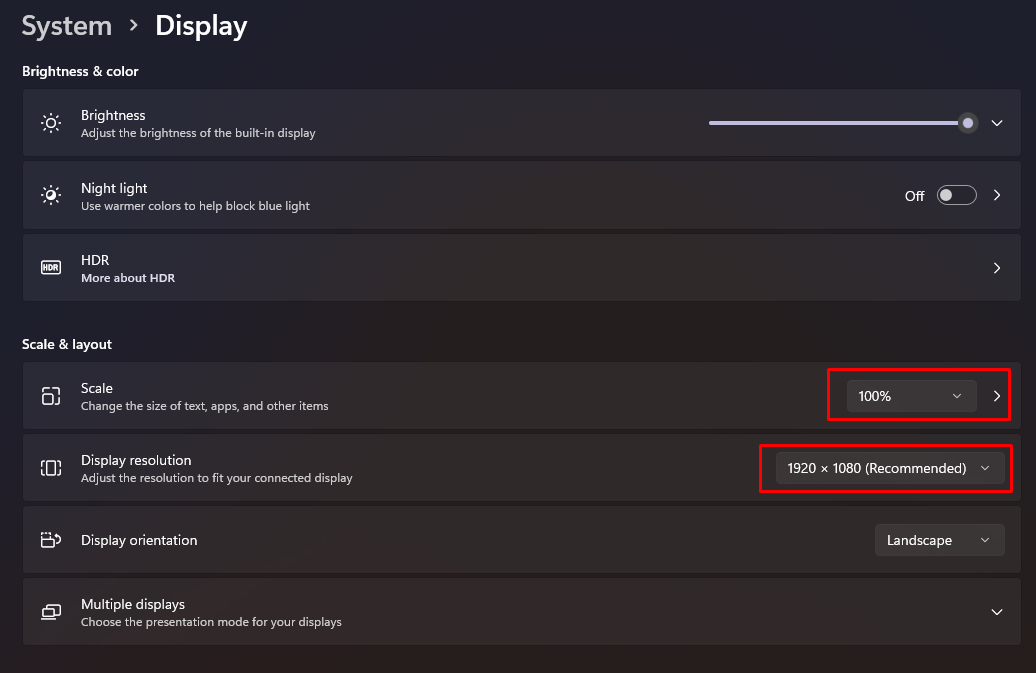Go back to System via breadcrumb
The width and height of the screenshot is (1036, 673).
(66, 25)
